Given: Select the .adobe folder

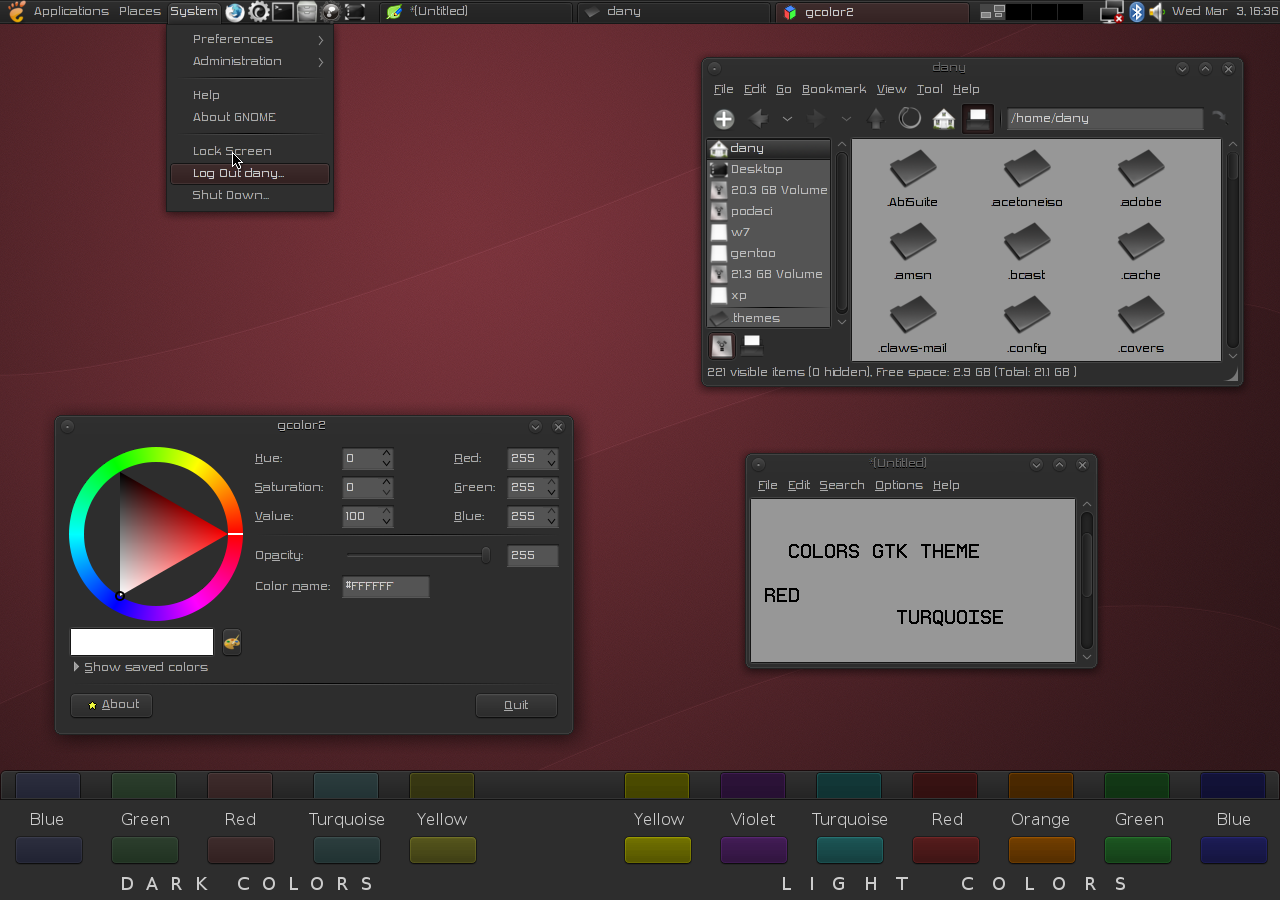Looking at the screenshot, I should pos(1141,179).
